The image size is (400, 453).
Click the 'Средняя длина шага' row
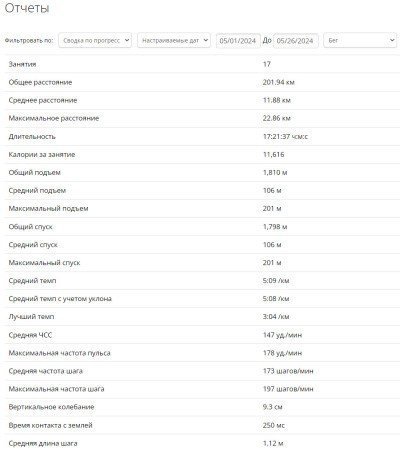pos(202,443)
